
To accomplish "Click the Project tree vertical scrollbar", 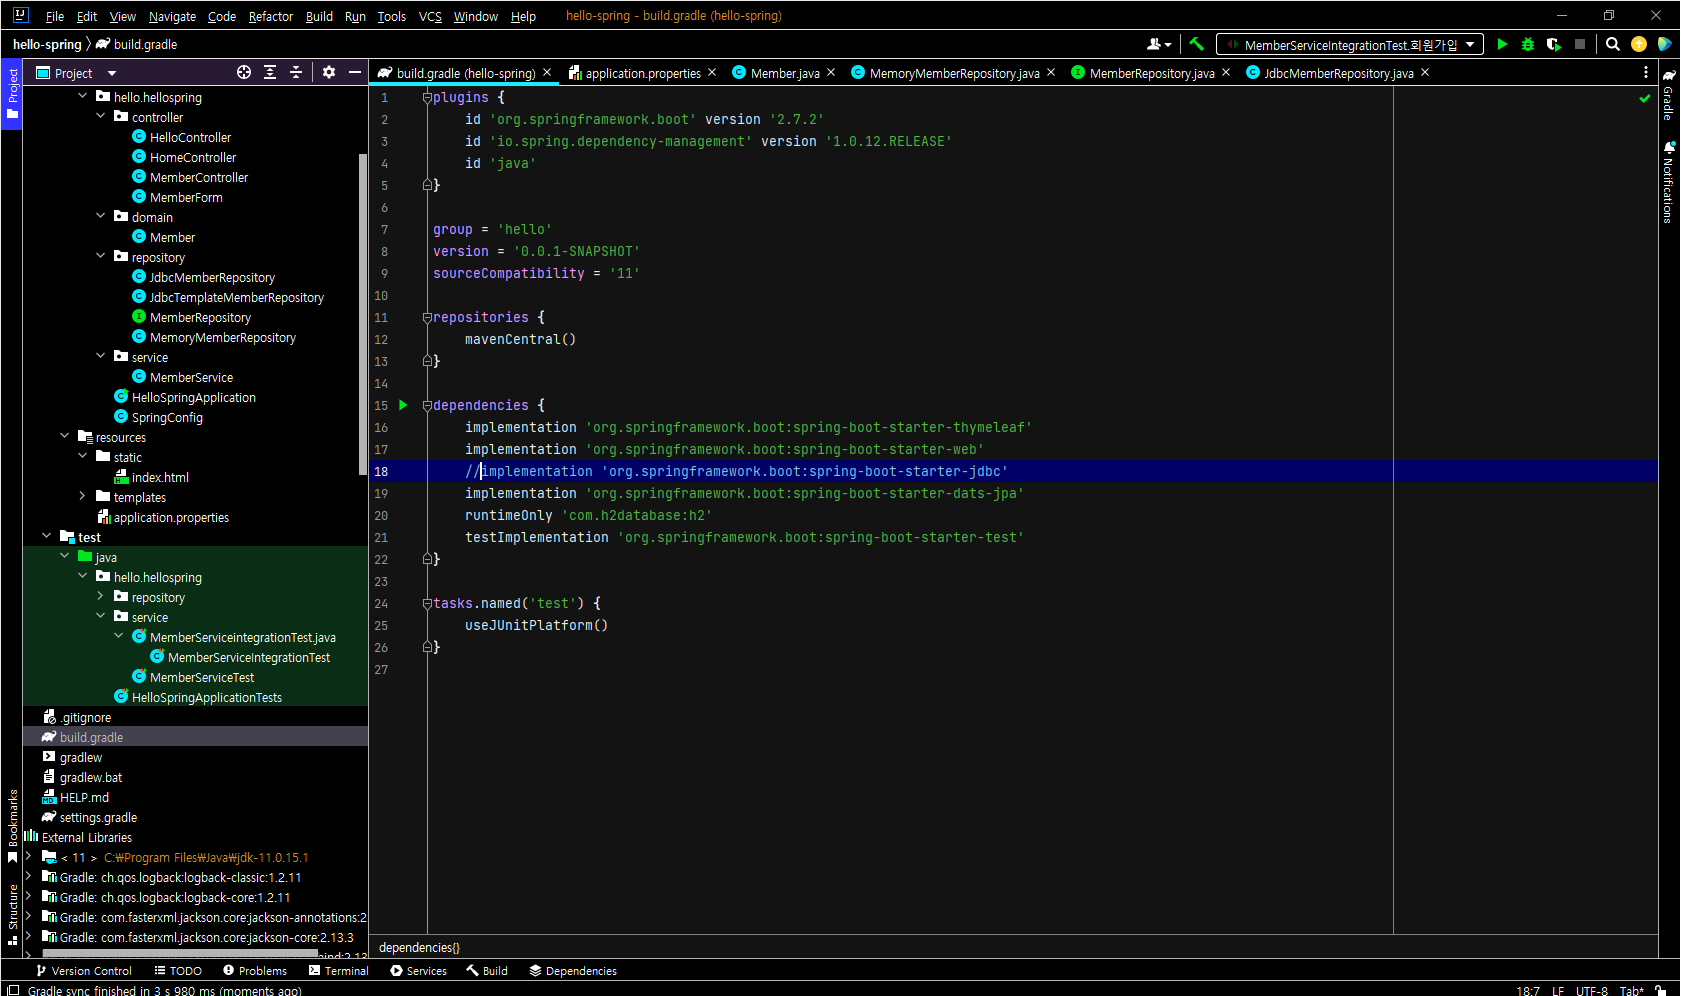I will click(x=363, y=315).
